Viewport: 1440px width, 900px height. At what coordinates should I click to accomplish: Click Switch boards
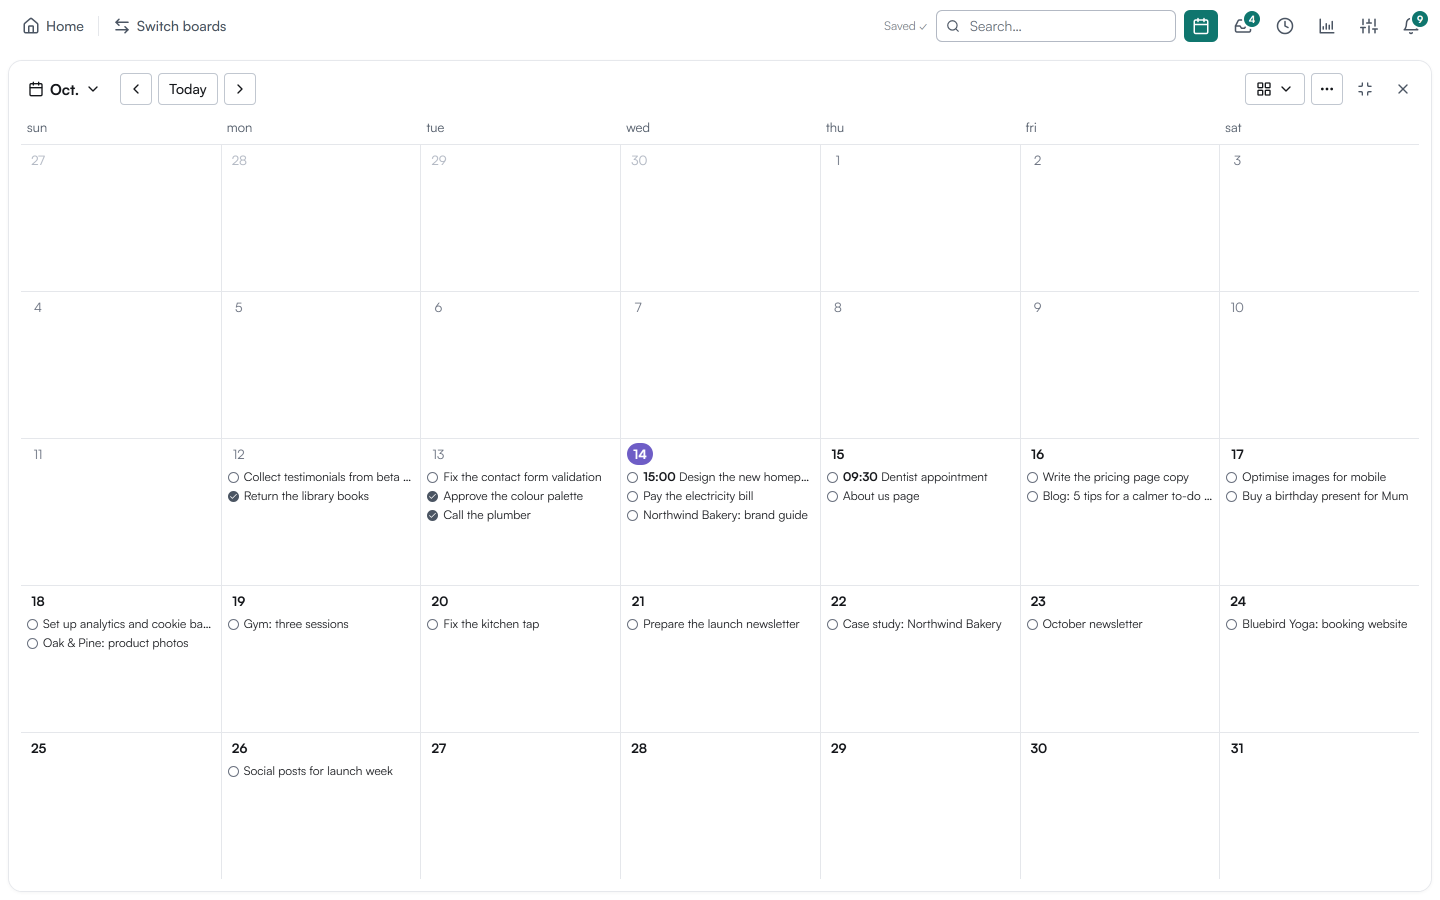[170, 26]
